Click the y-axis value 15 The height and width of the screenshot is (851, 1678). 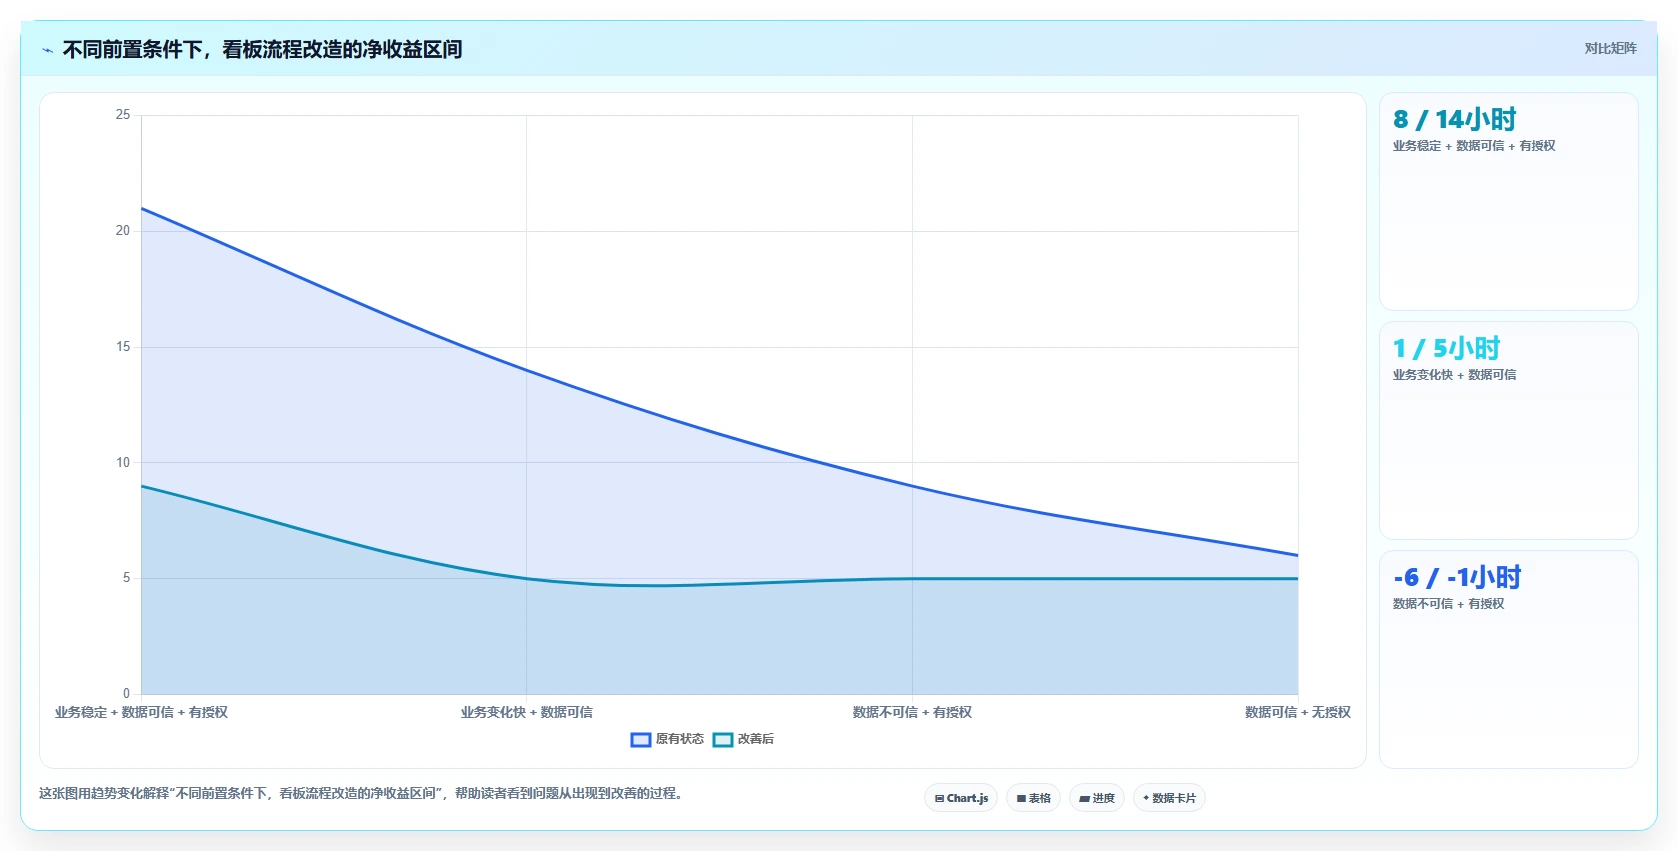click(x=122, y=347)
